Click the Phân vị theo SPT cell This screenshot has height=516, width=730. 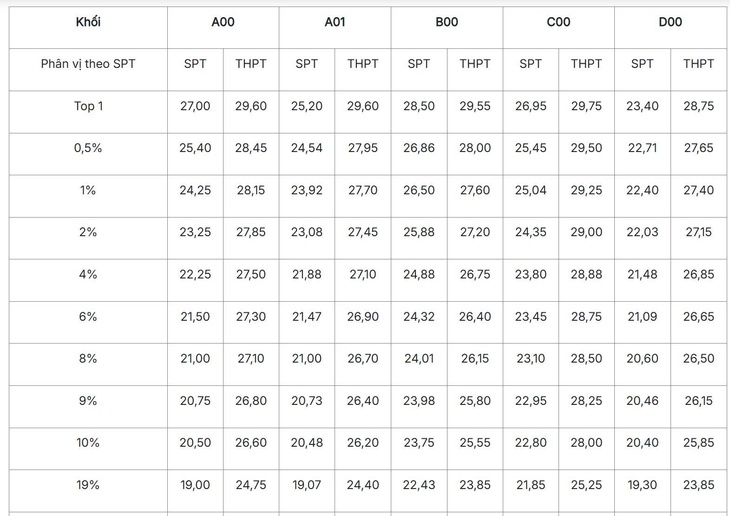(x=88, y=69)
